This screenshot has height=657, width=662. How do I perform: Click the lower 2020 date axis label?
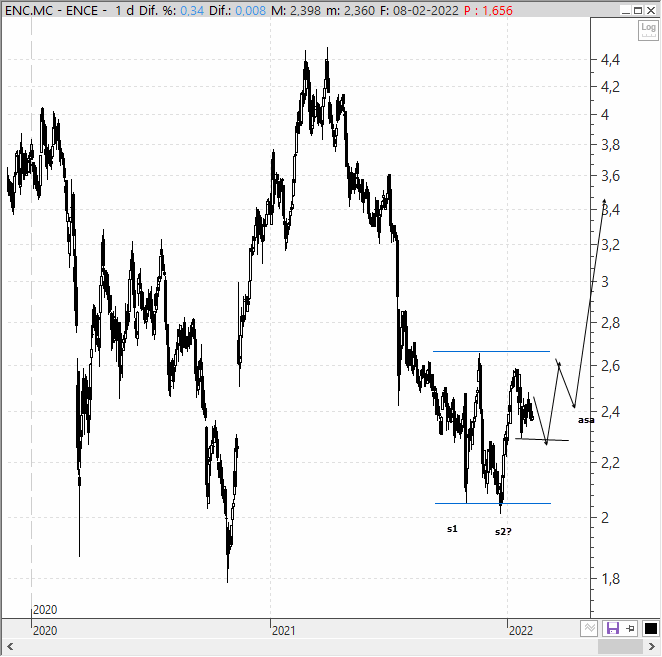pyautogui.click(x=45, y=630)
